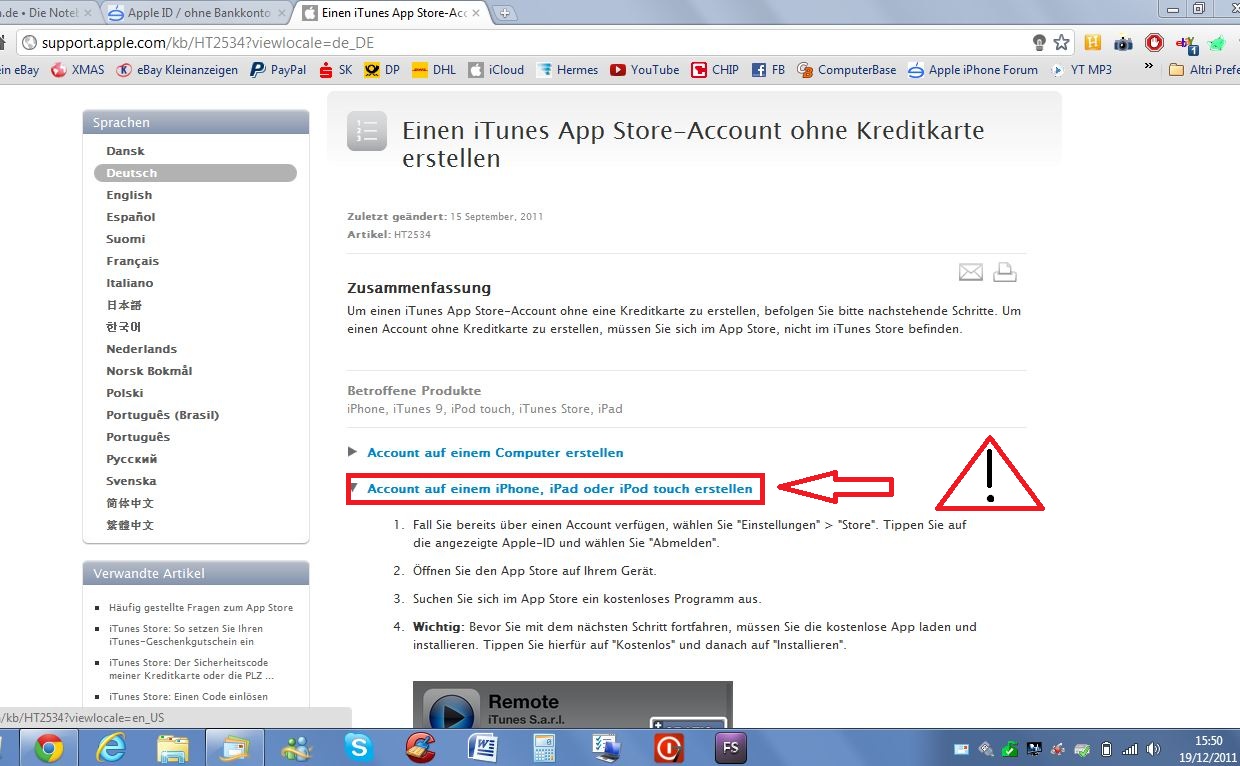This screenshot has width=1240, height=766.
Task: Open the CHIP bookmark
Action: pyautogui.click(x=715, y=70)
